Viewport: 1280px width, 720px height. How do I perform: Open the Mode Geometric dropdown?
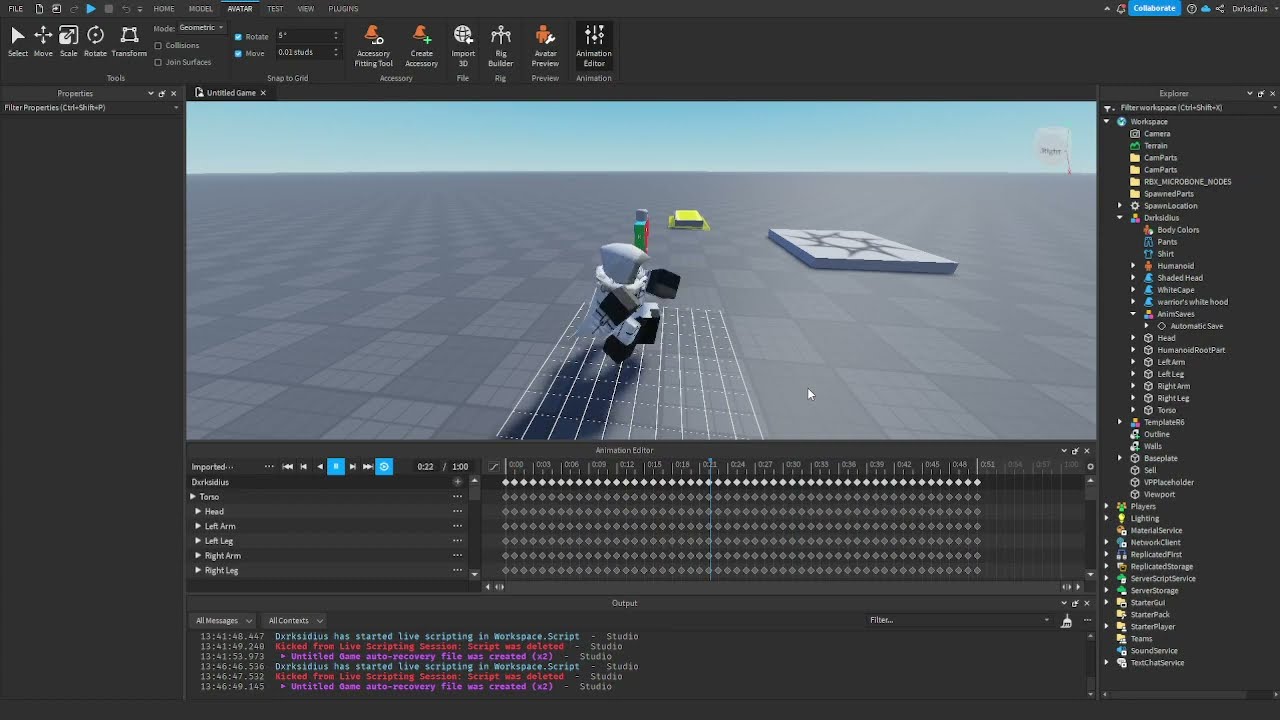(201, 28)
